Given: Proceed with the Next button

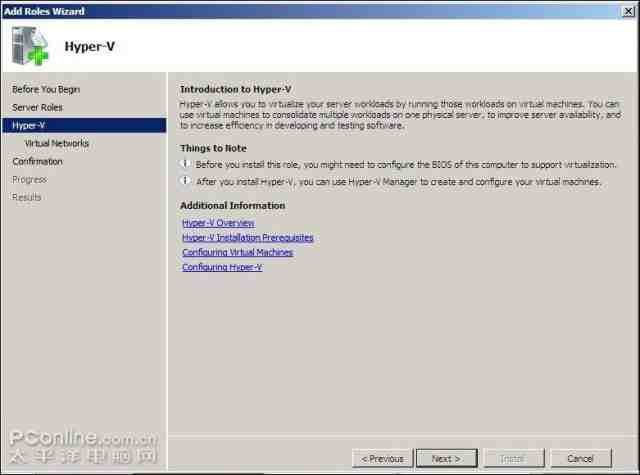Looking at the screenshot, I should pos(447,458).
